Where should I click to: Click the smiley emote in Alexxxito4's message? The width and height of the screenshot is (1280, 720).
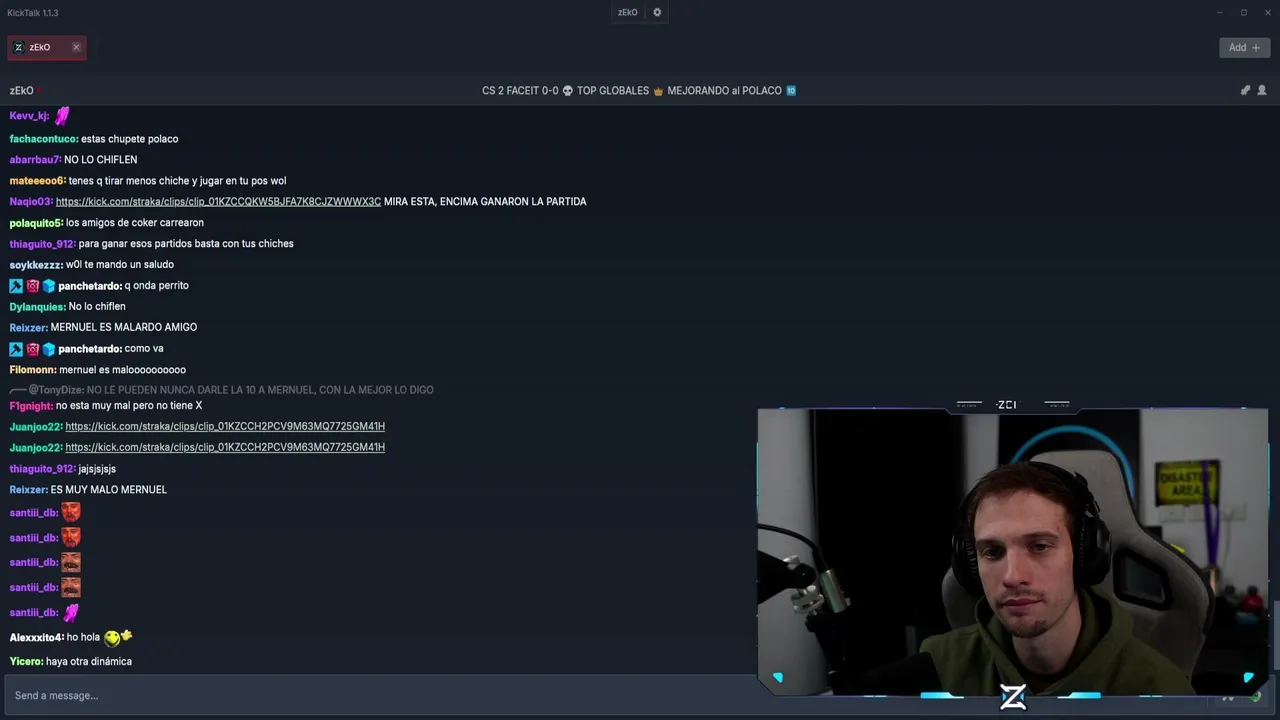click(x=118, y=637)
